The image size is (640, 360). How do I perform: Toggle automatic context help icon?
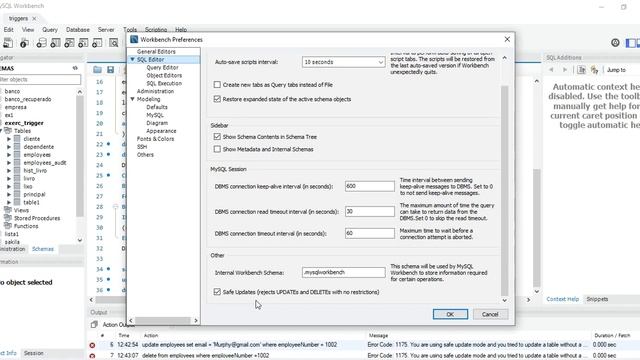595,70
